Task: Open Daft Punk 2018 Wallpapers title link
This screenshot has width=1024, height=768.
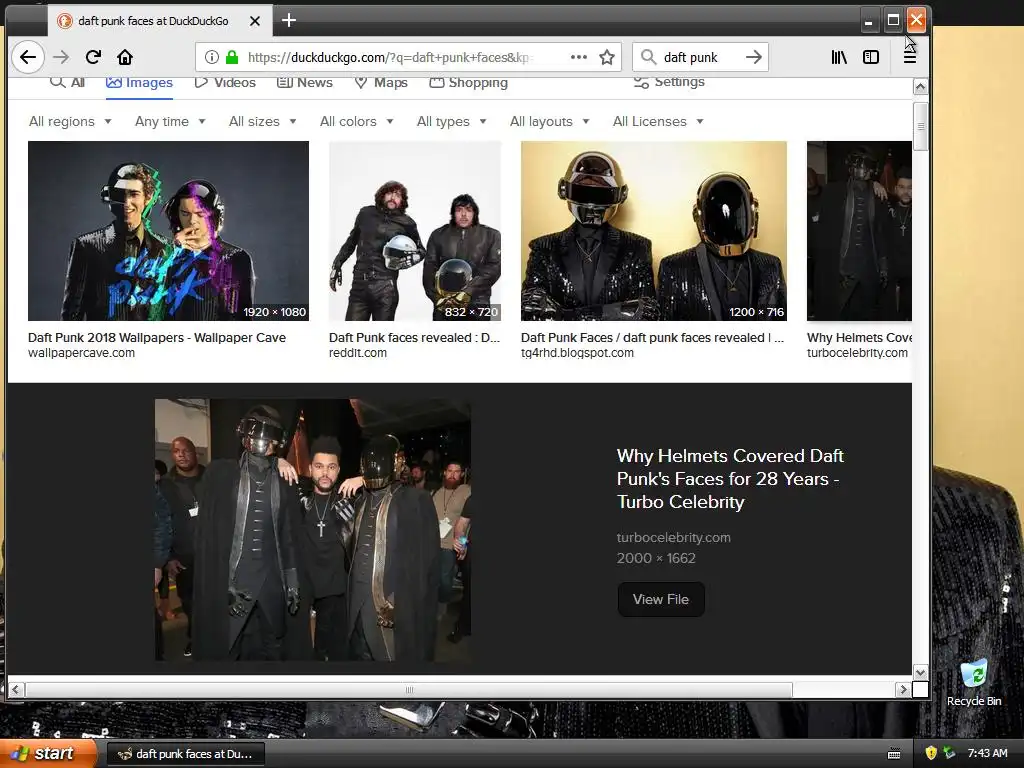Action: coord(157,338)
